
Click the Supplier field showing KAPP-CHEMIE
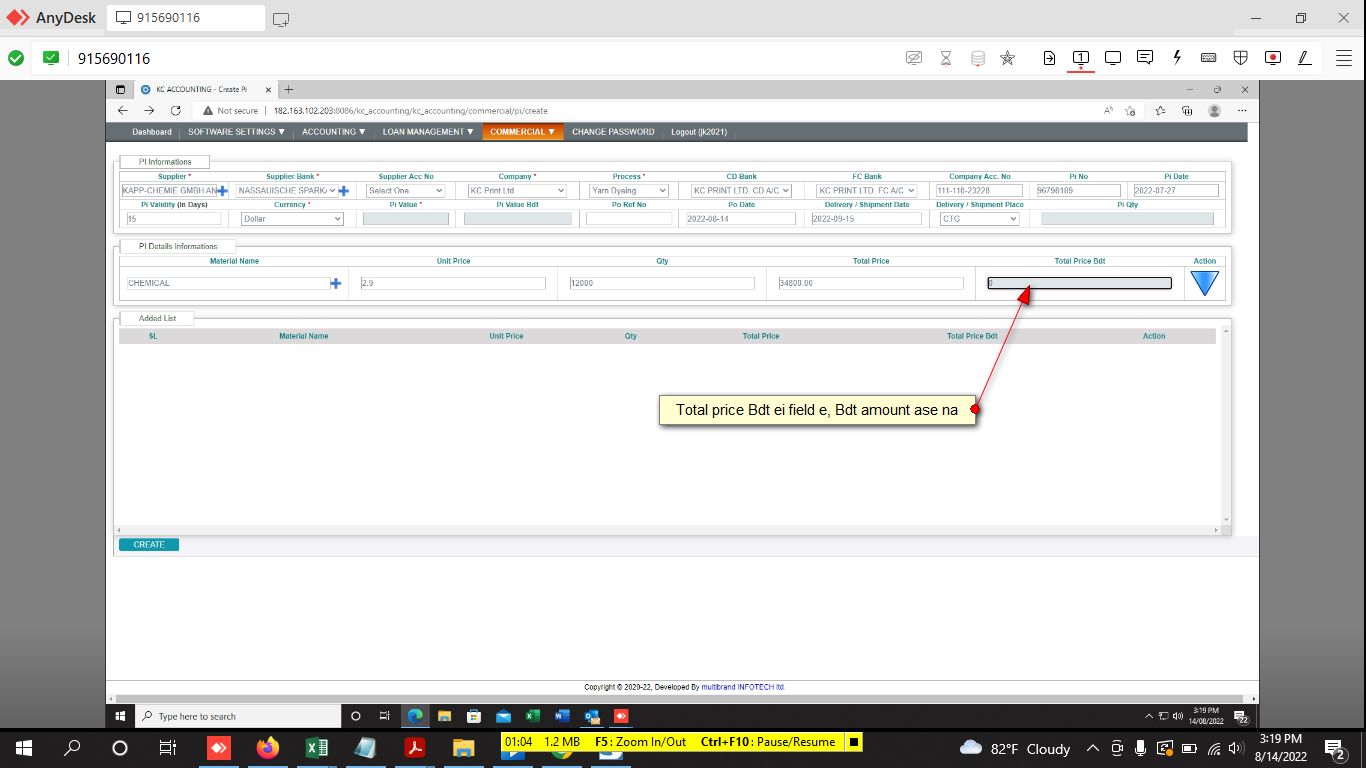[x=169, y=190]
